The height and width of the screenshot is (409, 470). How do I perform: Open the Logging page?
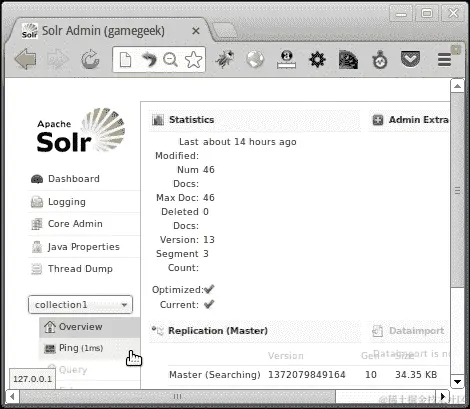[67, 202]
